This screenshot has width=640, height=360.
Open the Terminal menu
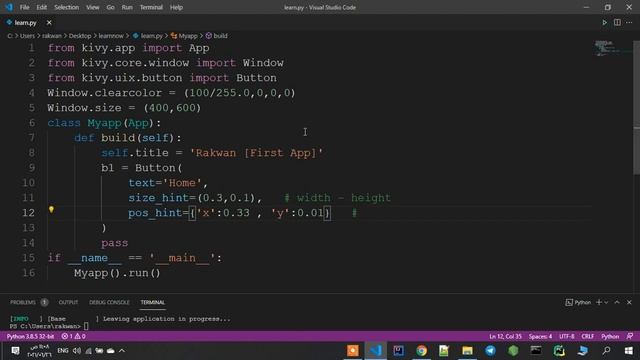(151, 7)
